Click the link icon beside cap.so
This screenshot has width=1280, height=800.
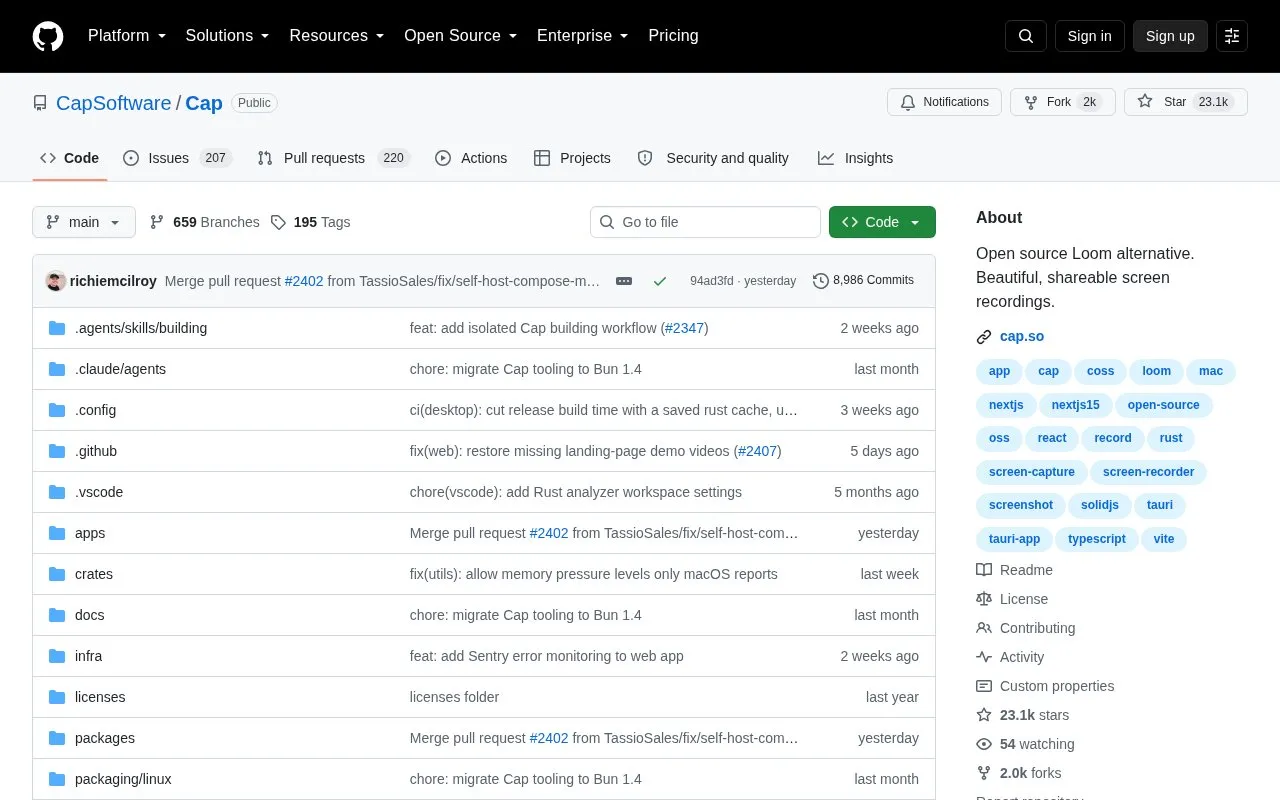point(984,337)
